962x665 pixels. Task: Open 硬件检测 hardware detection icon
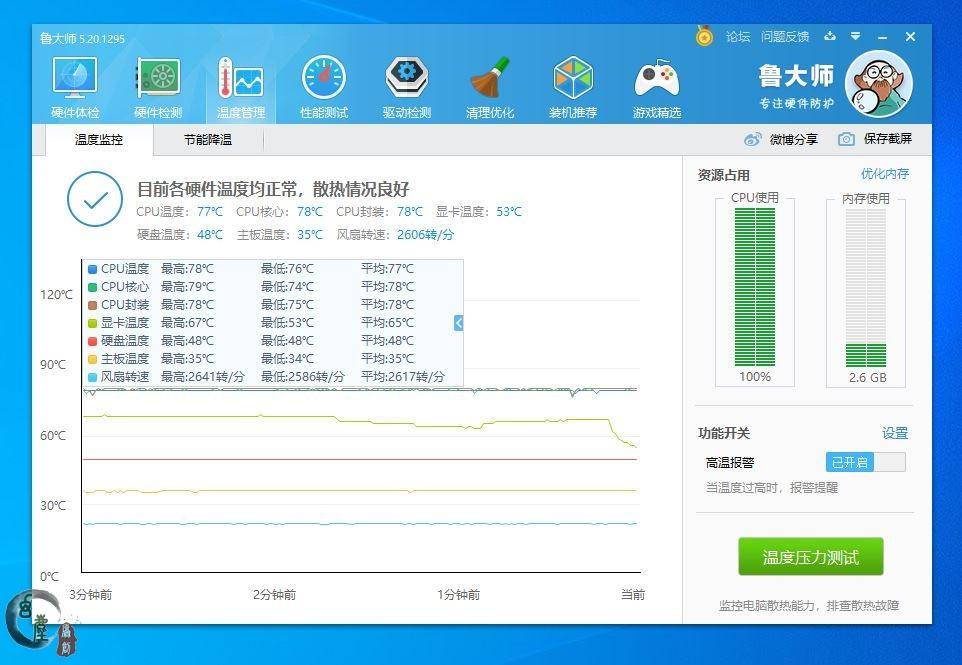tap(158, 87)
